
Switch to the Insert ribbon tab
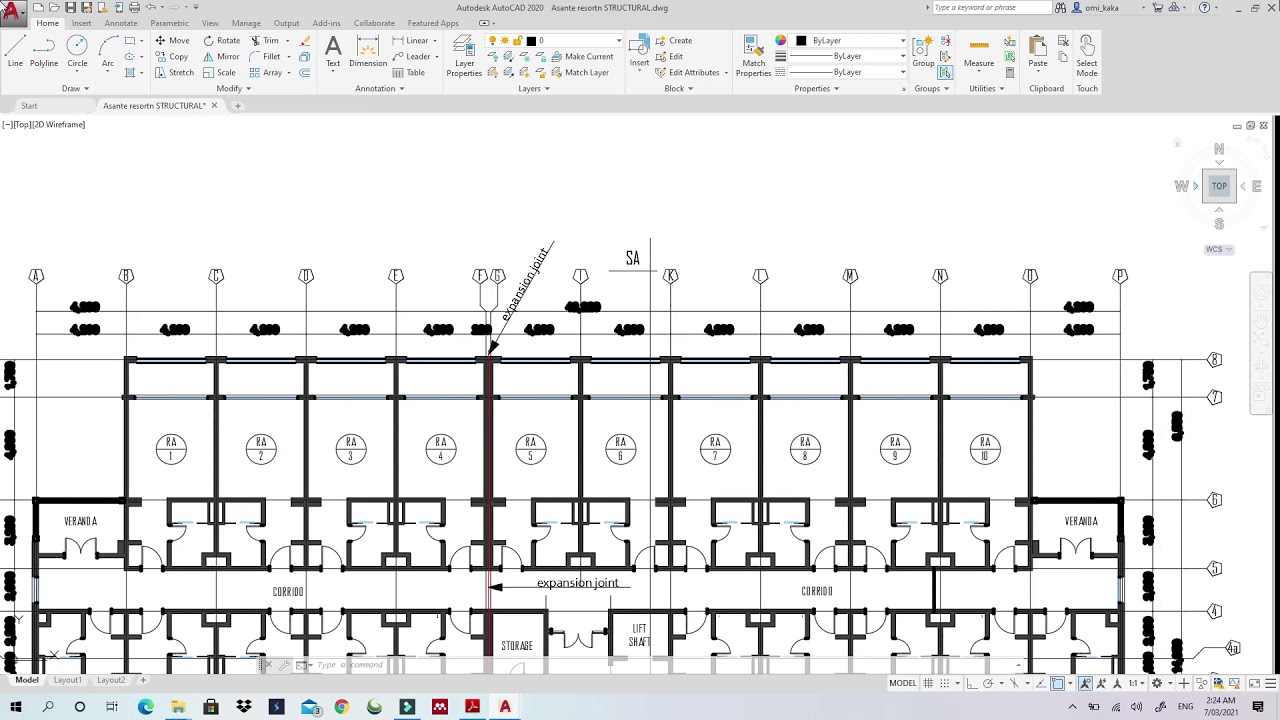coord(81,23)
